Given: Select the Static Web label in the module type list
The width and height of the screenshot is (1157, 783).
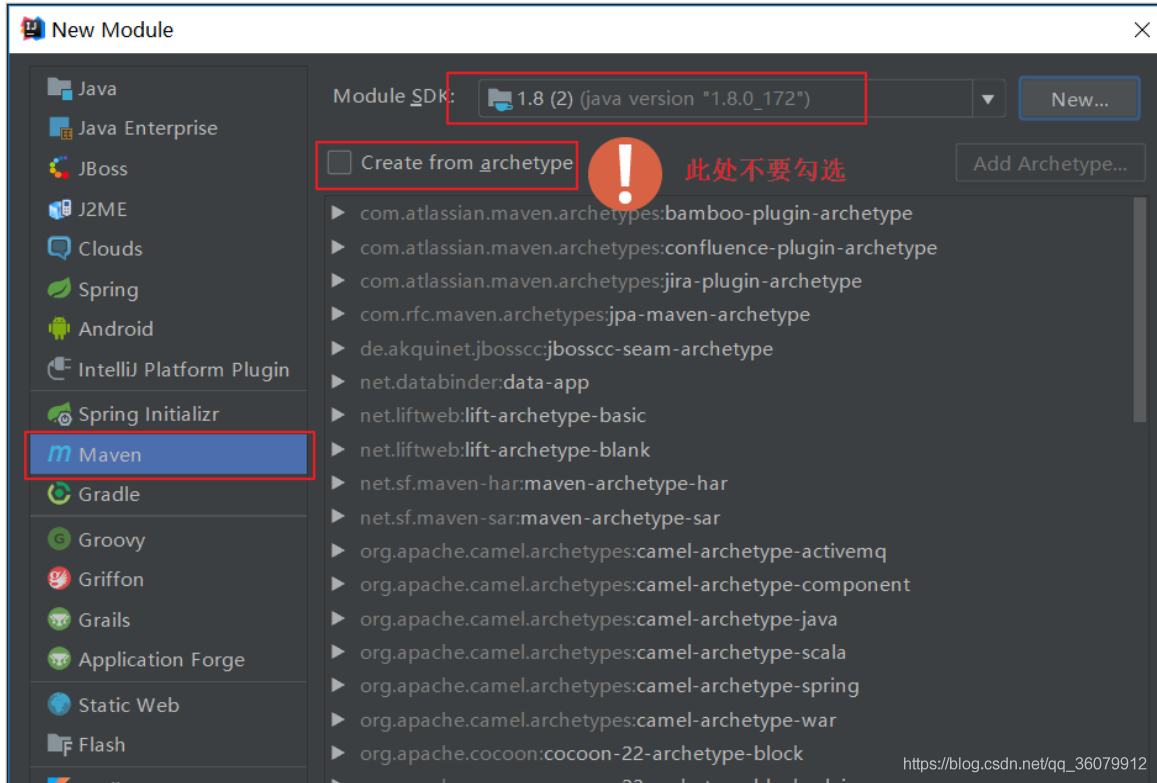Looking at the screenshot, I should pos(128,705).
